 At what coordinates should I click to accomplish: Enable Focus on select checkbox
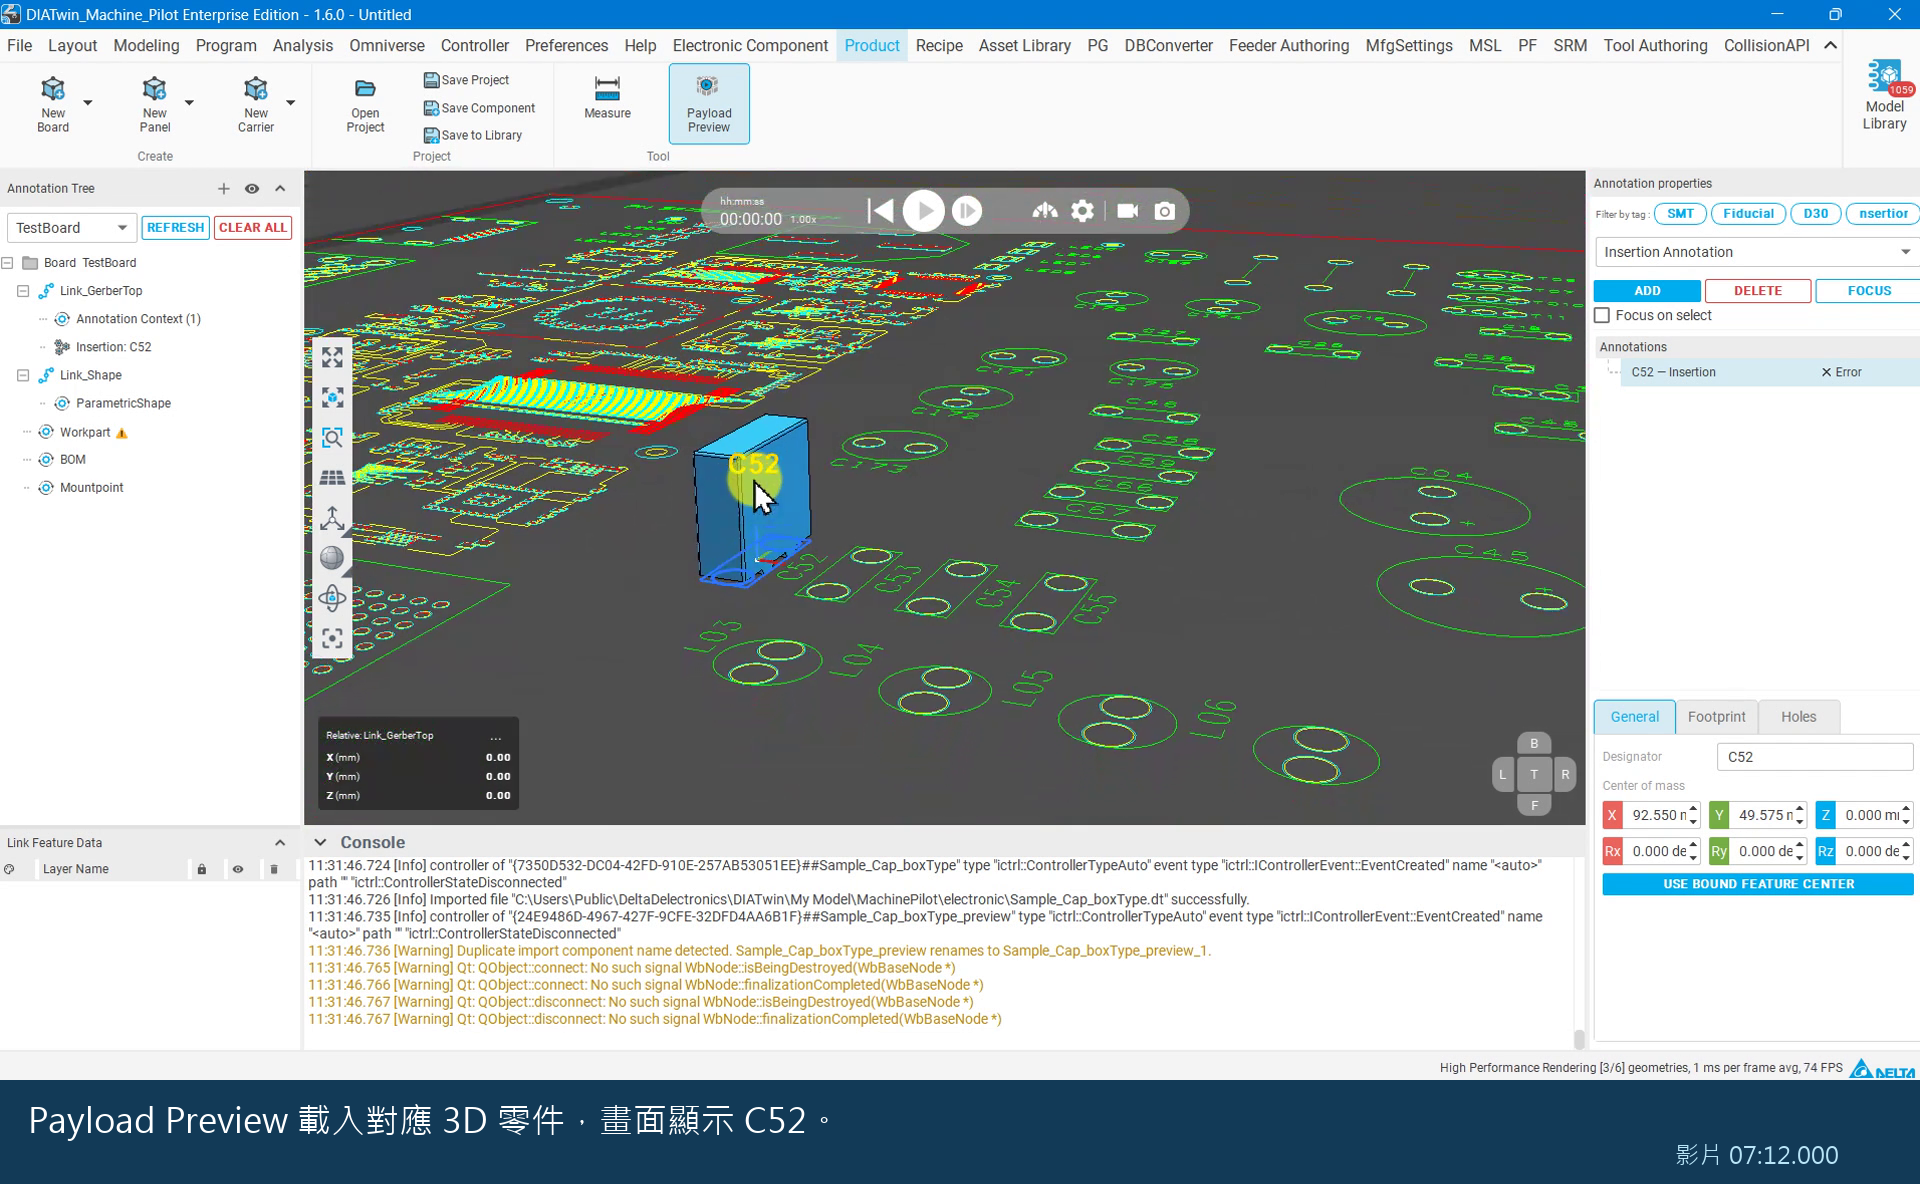coord(1602,315)
